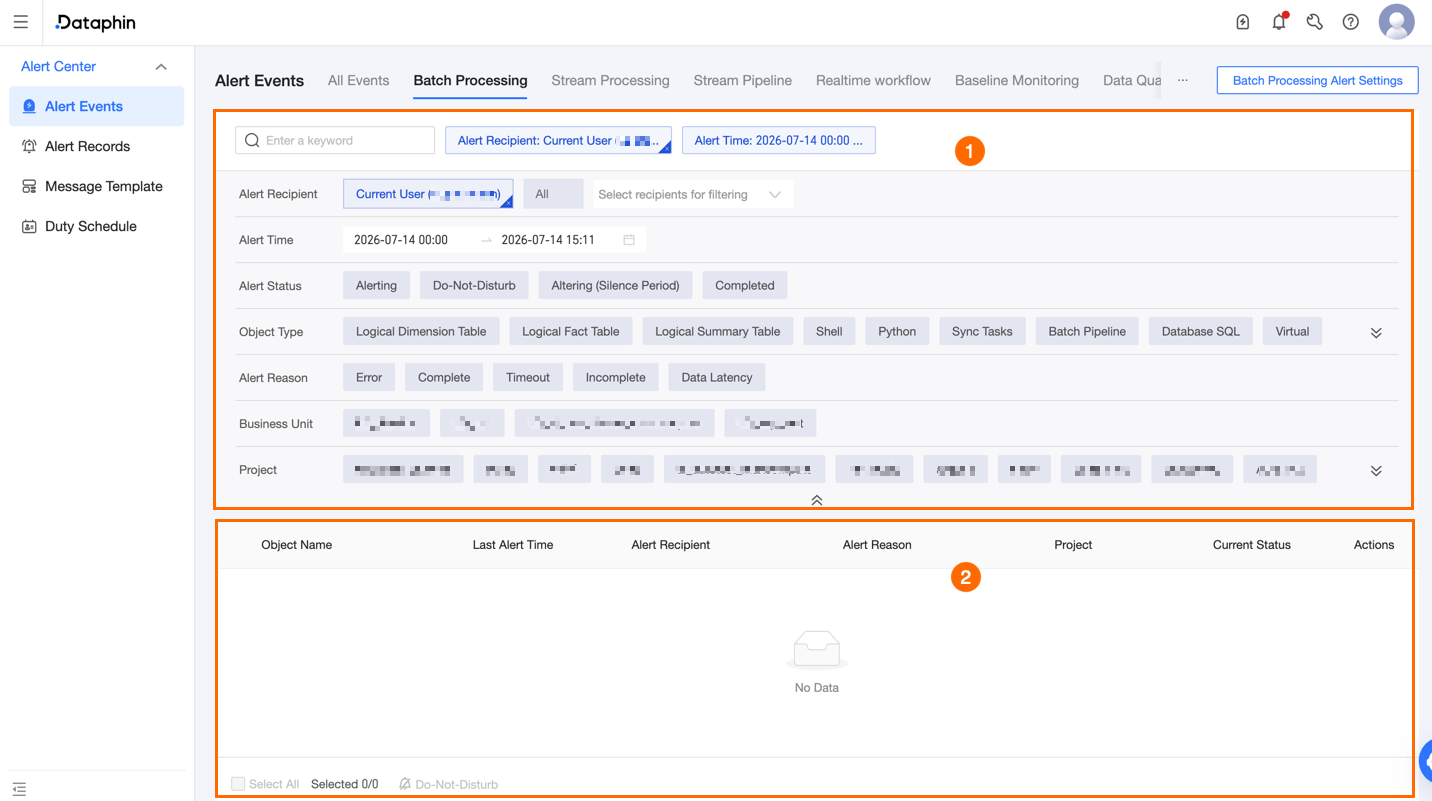The image size is (1432, 801).
Task: Click the calendar icon in Alert Time
Action: (x=629, y=240)
